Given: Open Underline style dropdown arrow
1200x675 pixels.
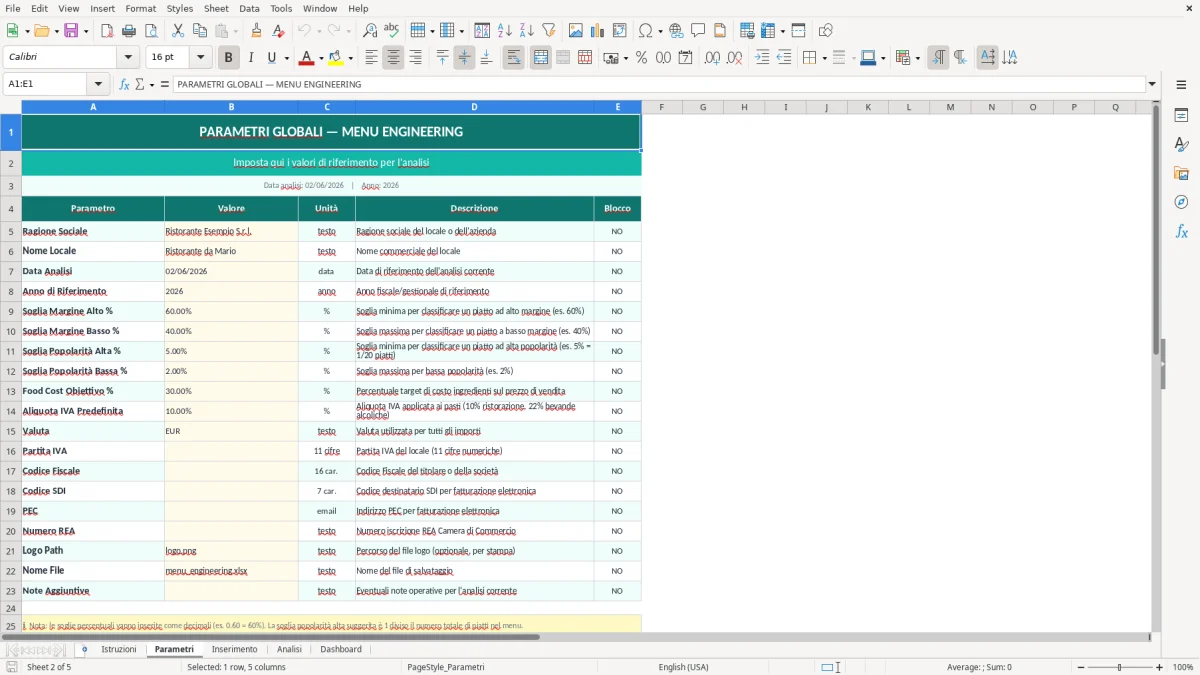Looking at the screenshot, I should tap(285, 58).
